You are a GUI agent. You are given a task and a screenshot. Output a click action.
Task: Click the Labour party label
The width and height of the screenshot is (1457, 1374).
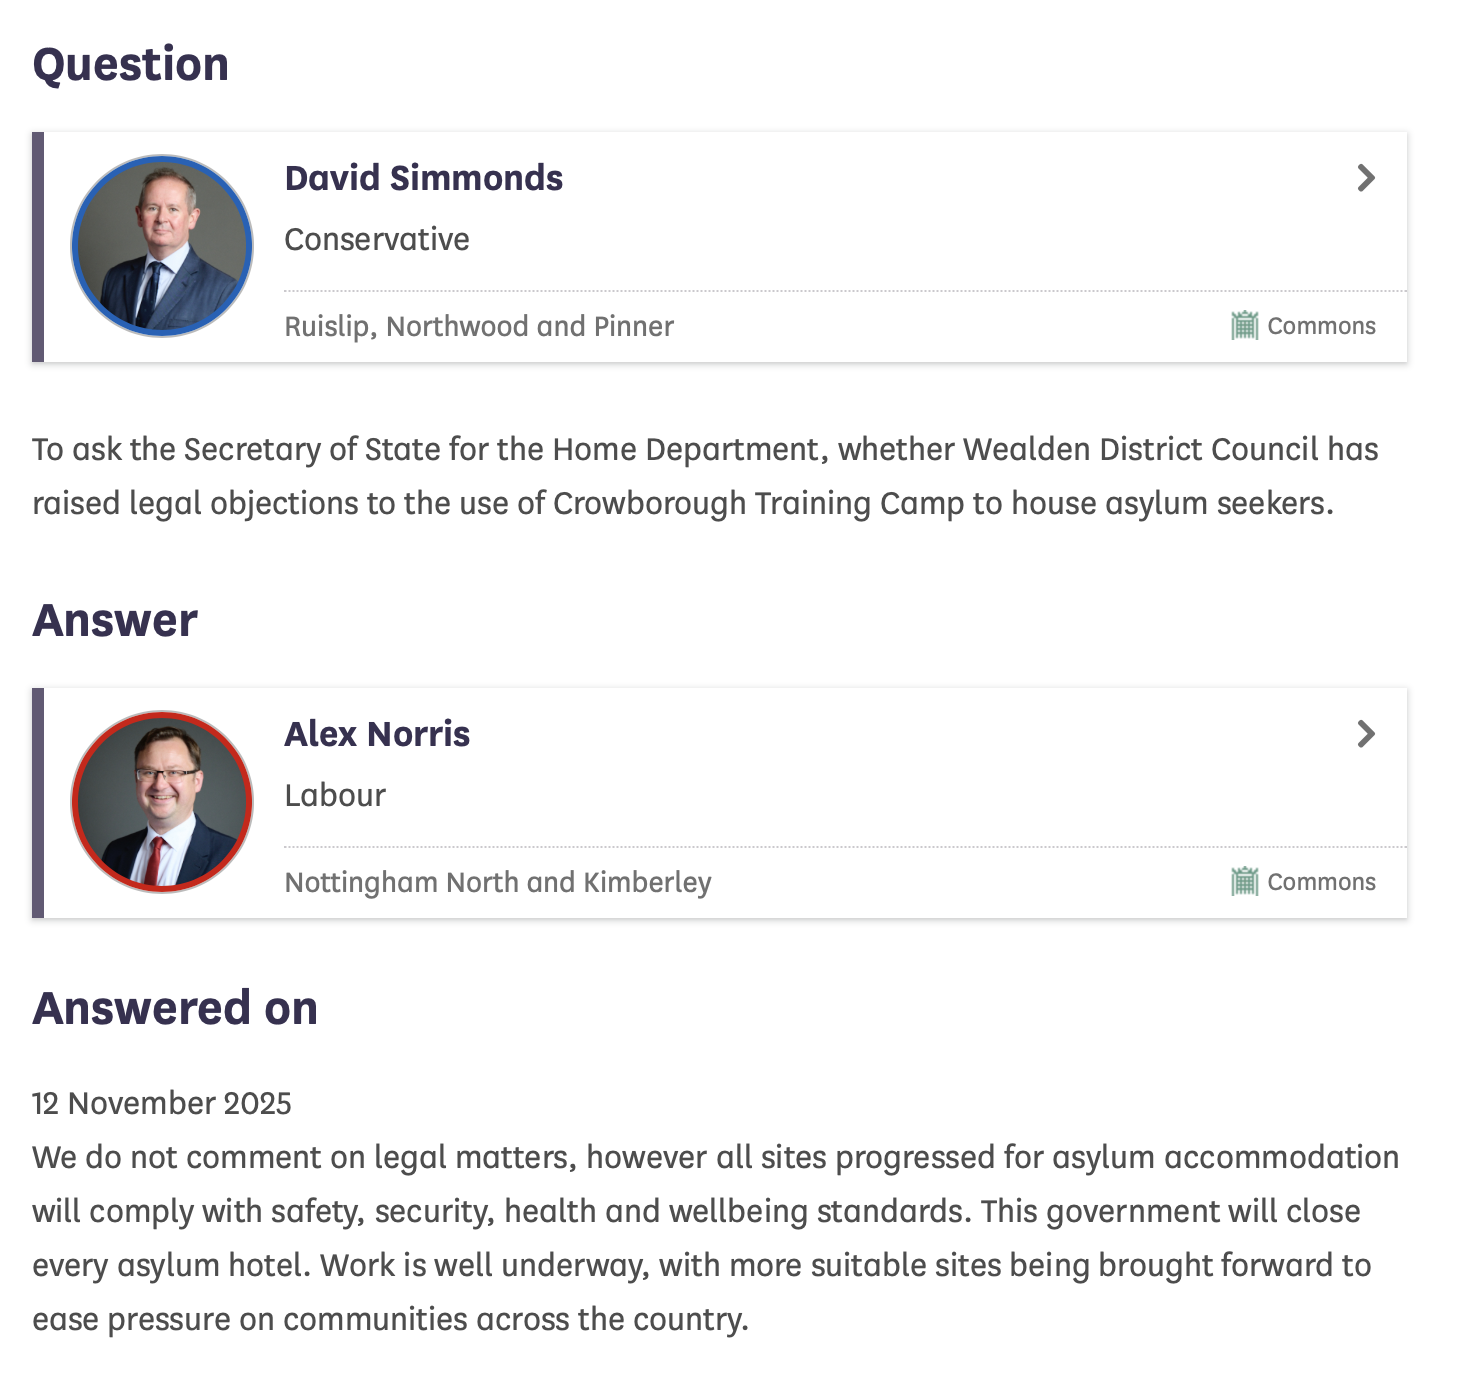coord(335,796)
